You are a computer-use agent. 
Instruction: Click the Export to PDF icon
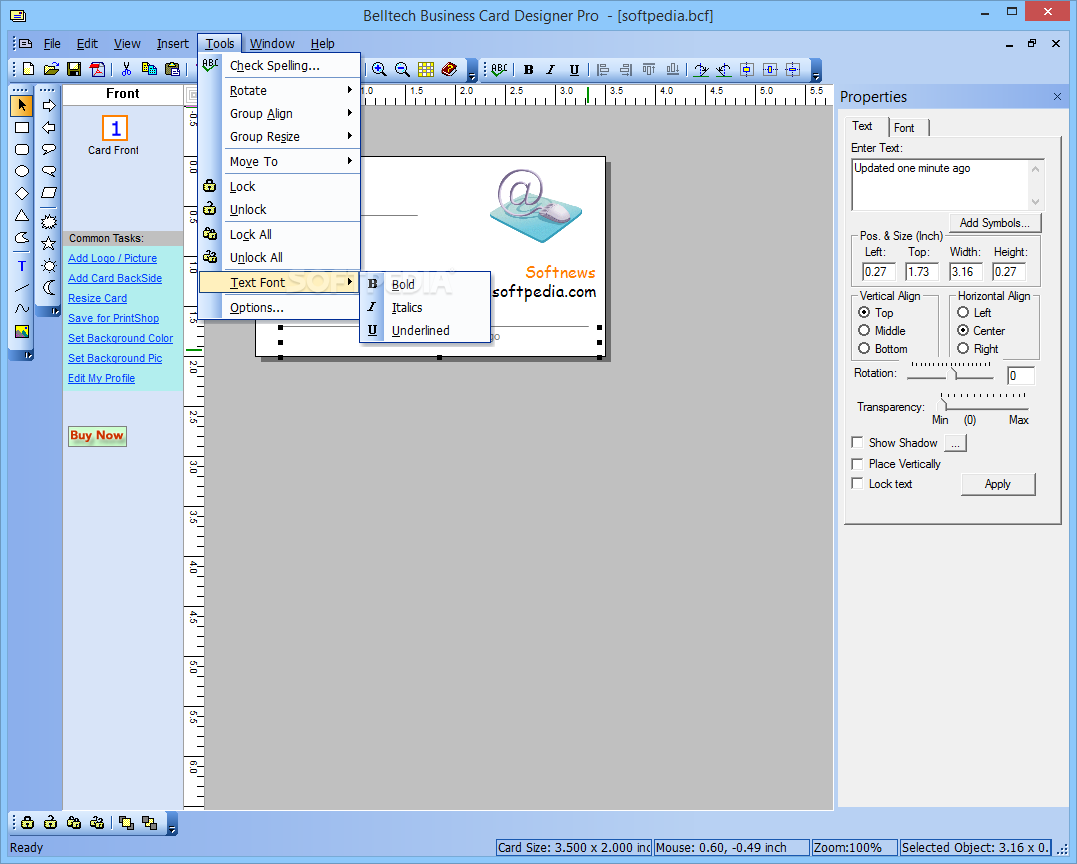pyautogui.click(x=98, y=69)
